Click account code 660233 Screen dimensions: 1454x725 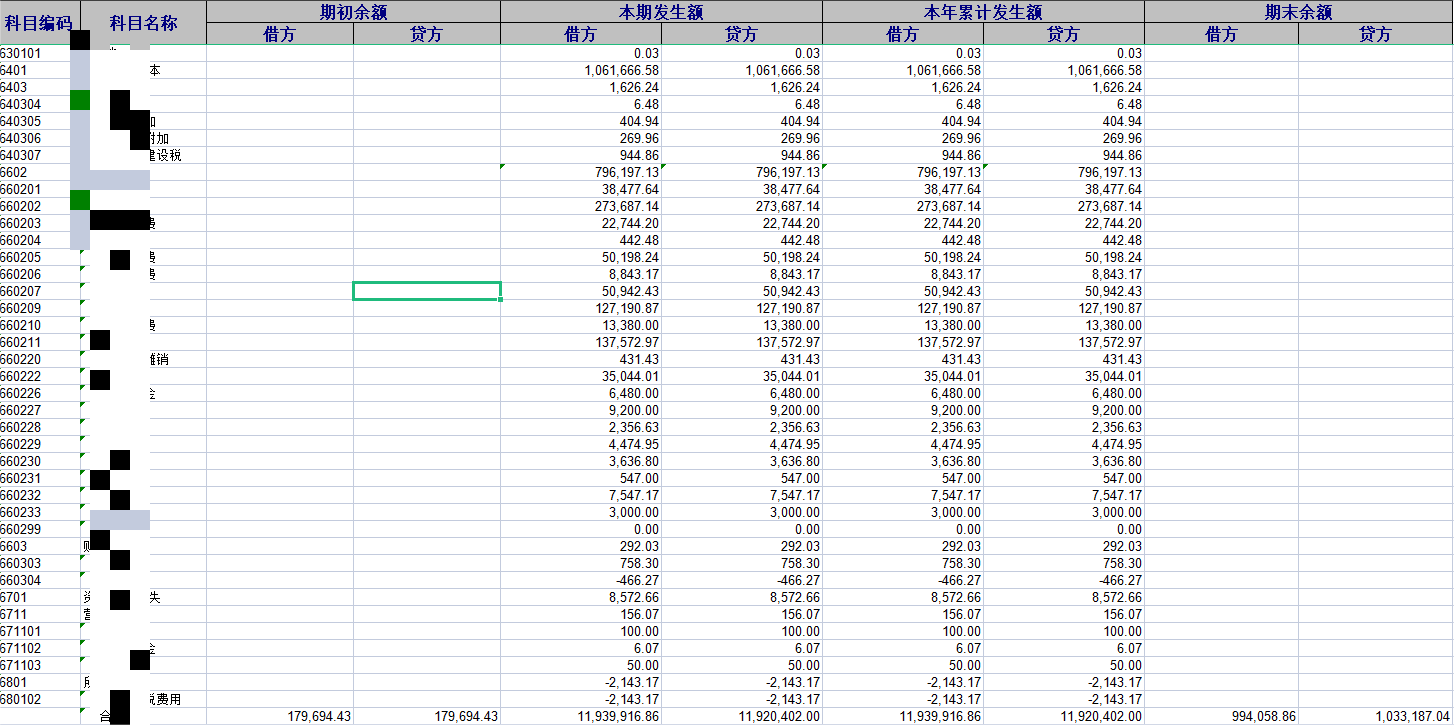pos(21,512)
